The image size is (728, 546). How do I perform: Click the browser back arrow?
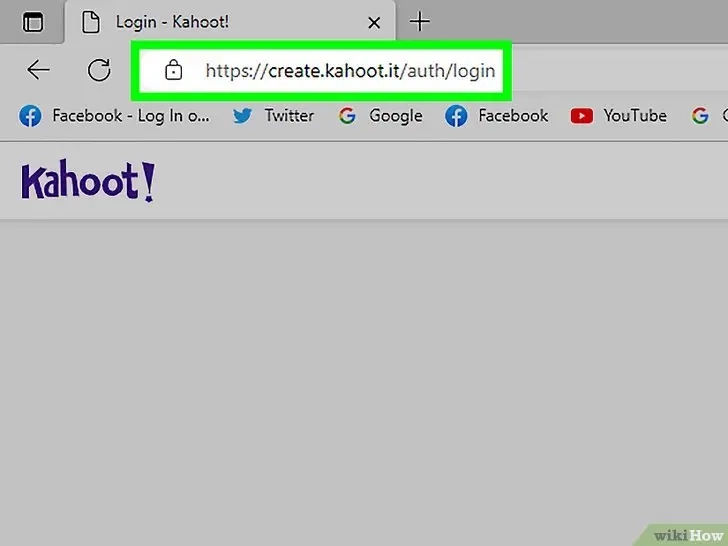pyautogui.click(x=38, y=70)
